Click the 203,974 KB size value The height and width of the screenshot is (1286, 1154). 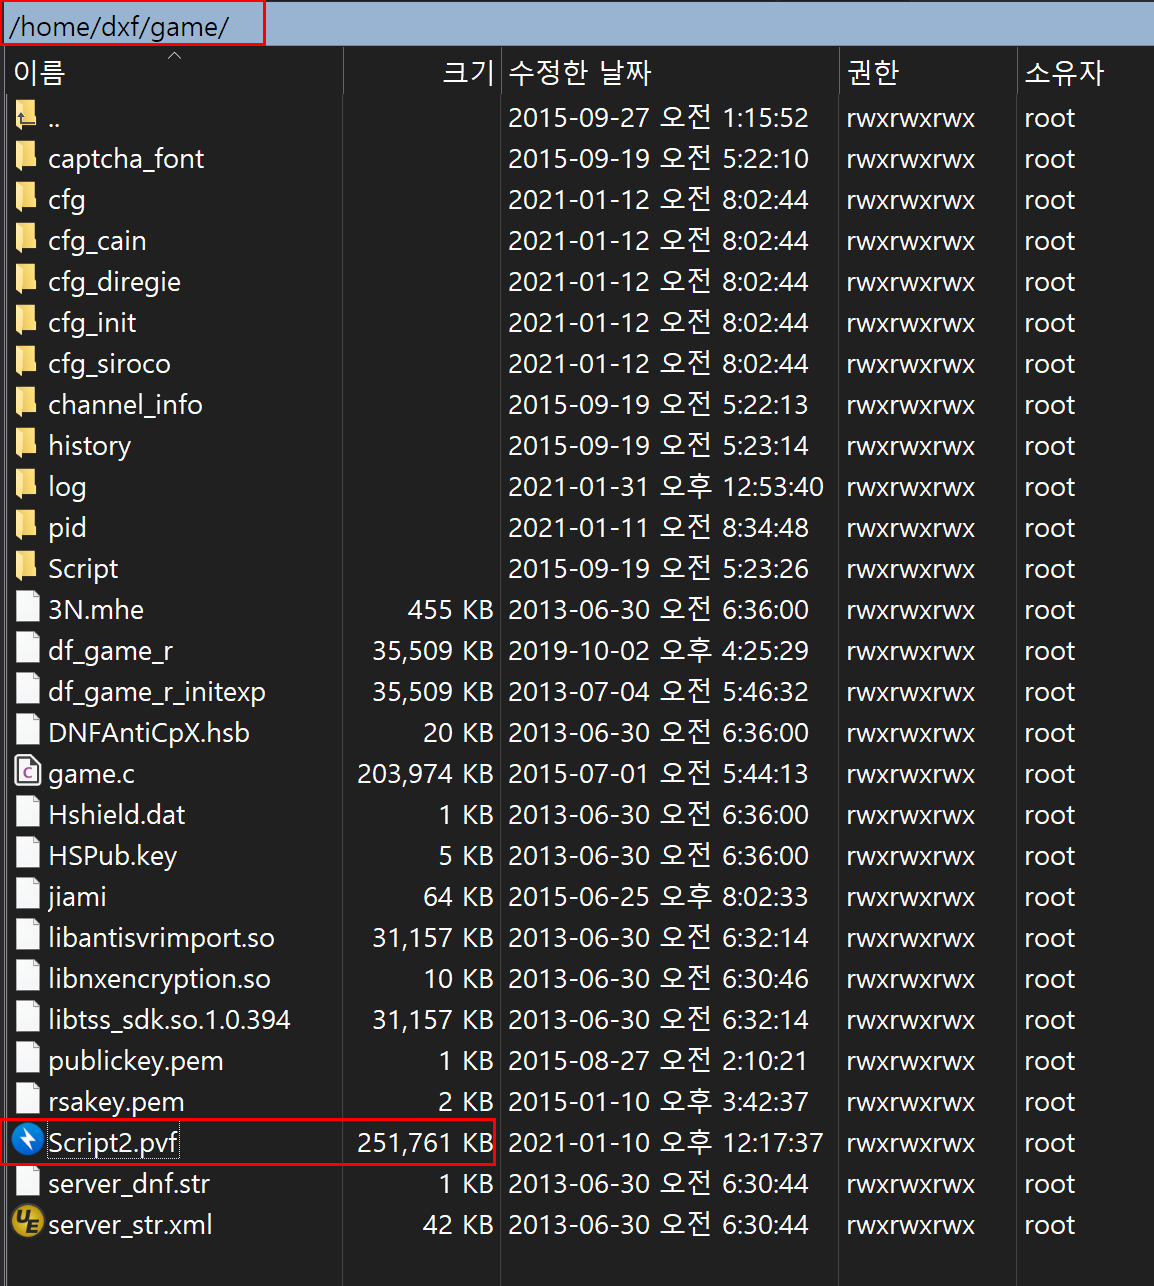[425, 773]
